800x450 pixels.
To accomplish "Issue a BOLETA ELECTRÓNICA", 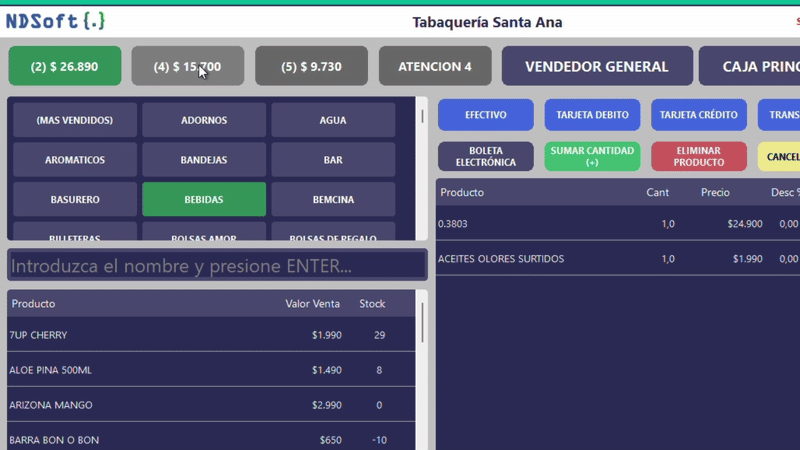I will pos(485,156).
